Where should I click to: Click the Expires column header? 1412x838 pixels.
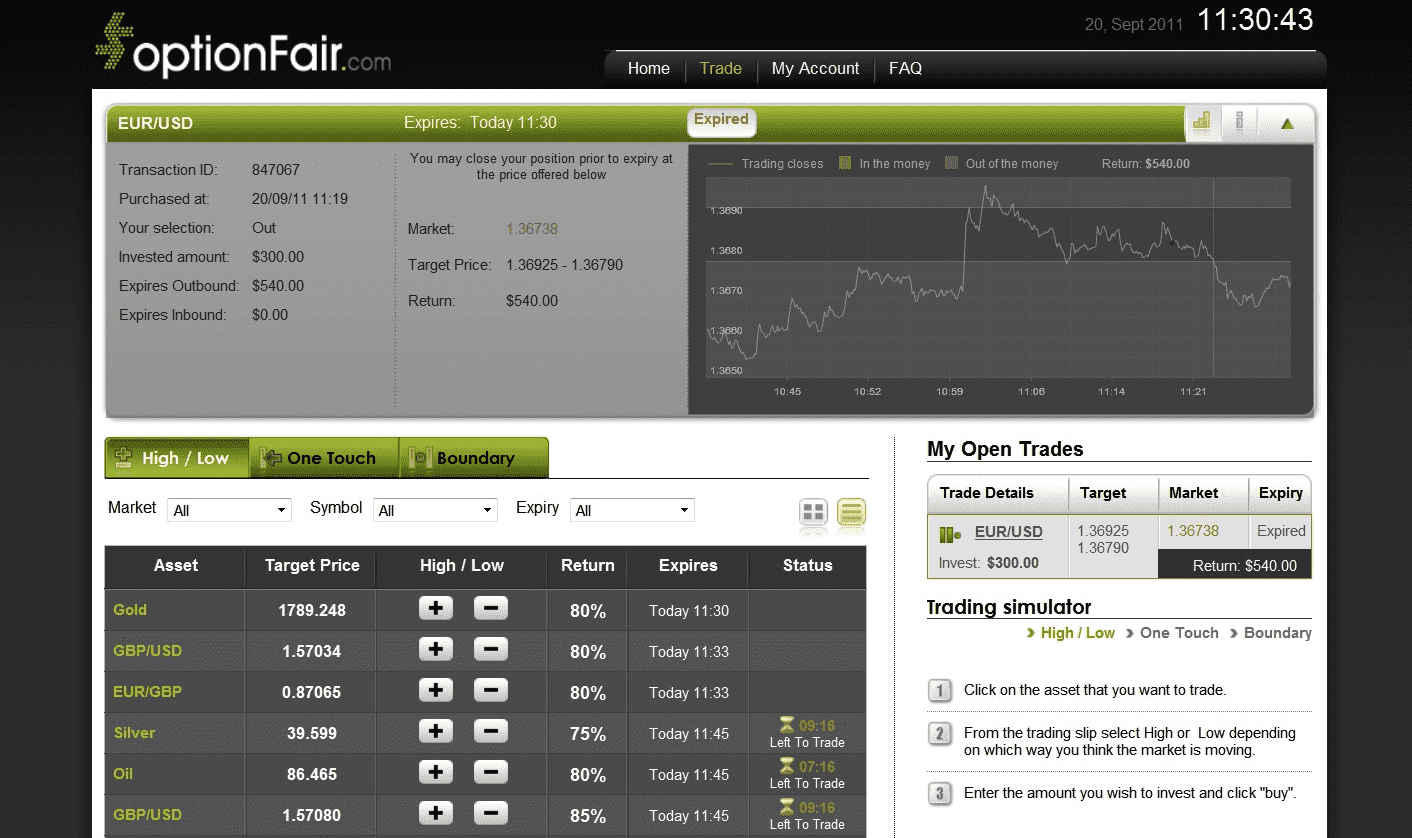[x=688, y=566]
